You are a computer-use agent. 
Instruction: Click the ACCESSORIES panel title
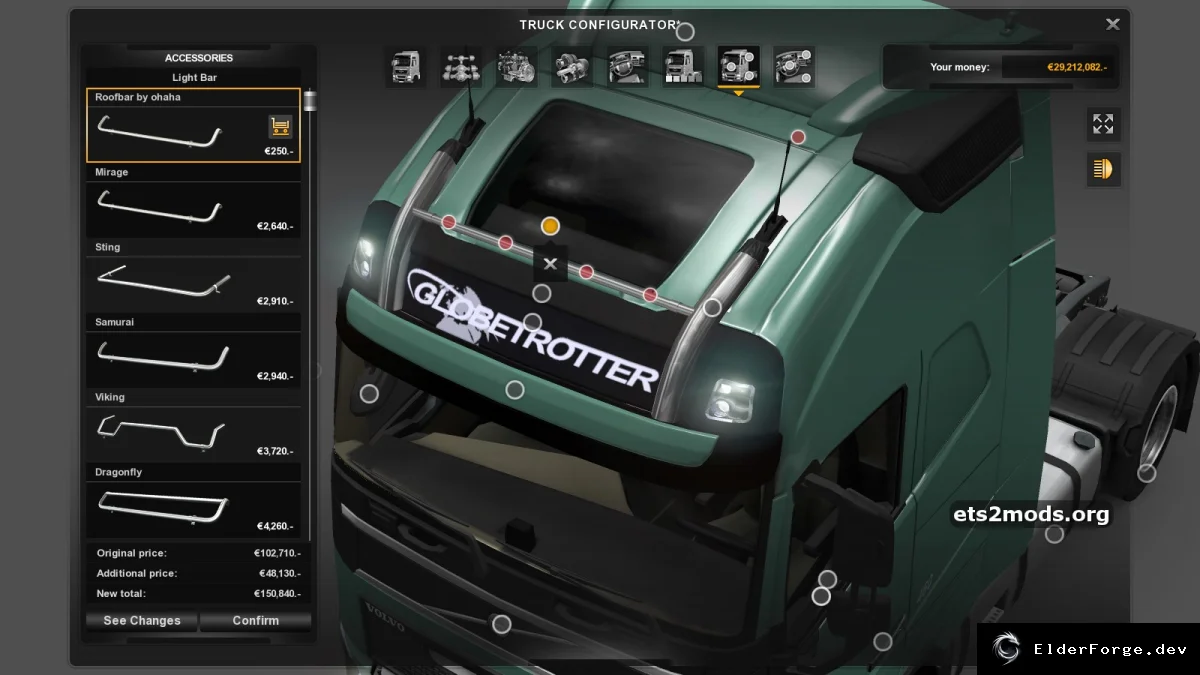click(199, 58)
